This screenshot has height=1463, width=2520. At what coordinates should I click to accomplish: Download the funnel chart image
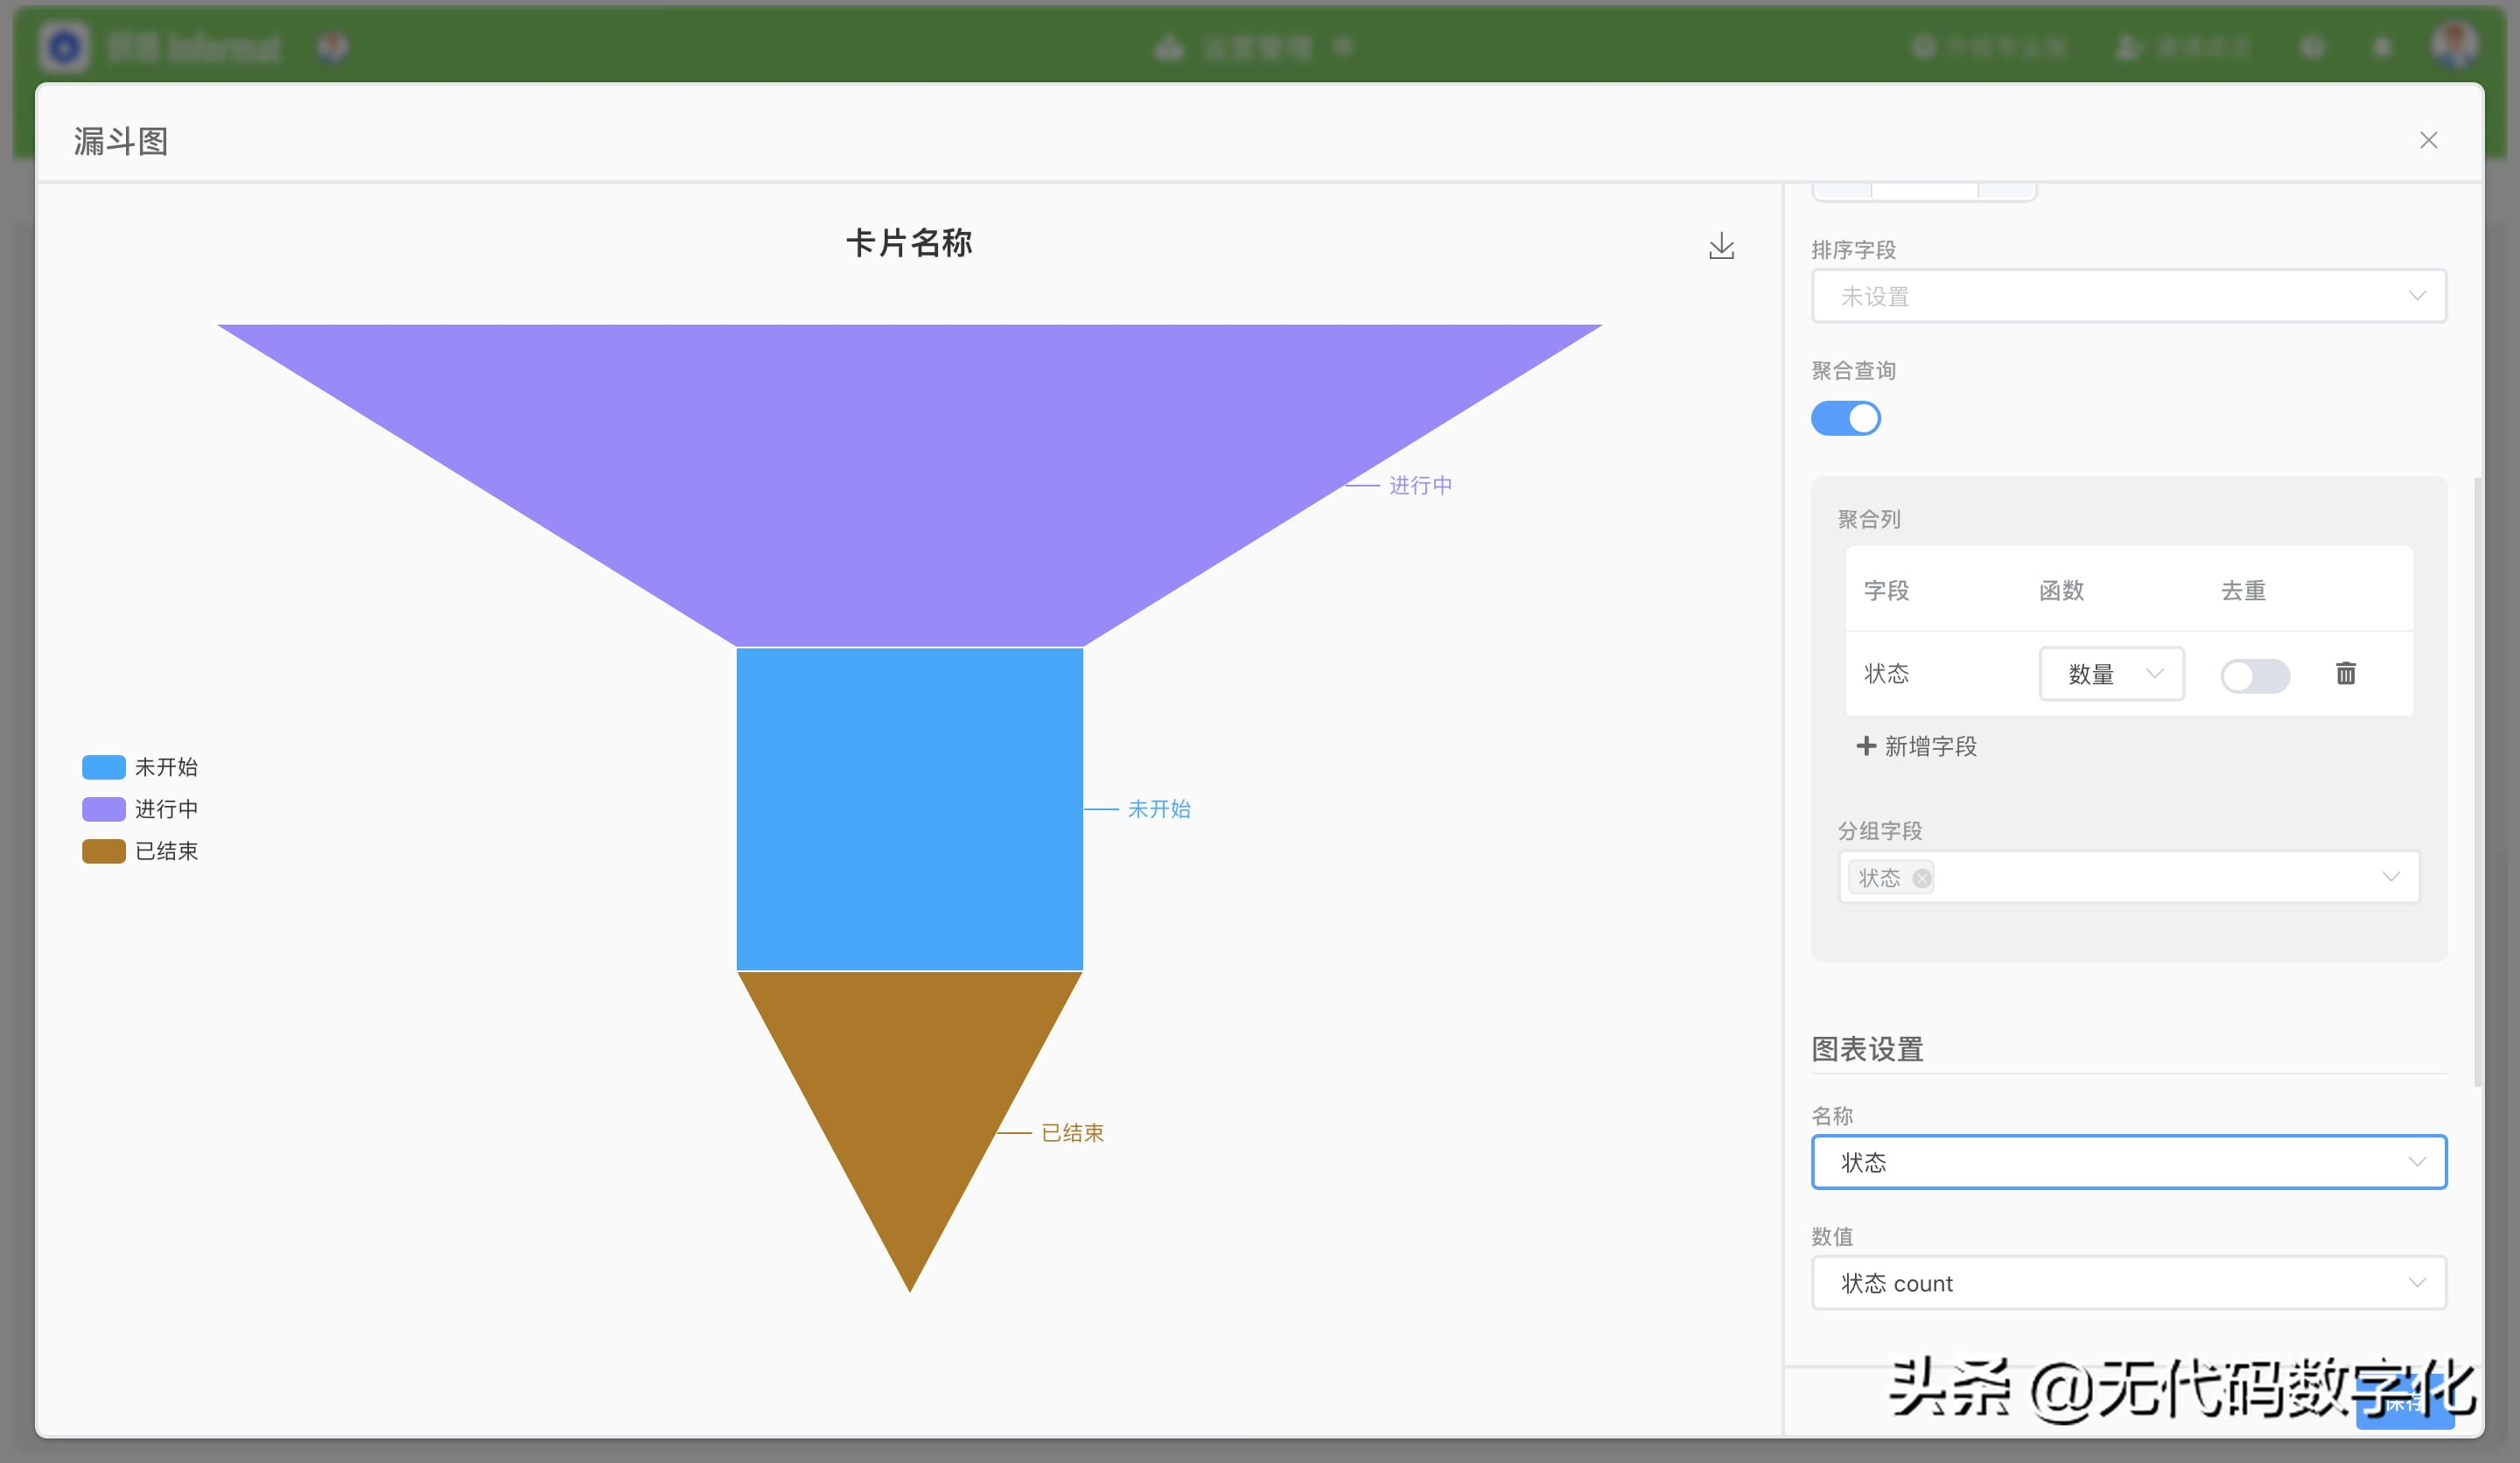1722,246
